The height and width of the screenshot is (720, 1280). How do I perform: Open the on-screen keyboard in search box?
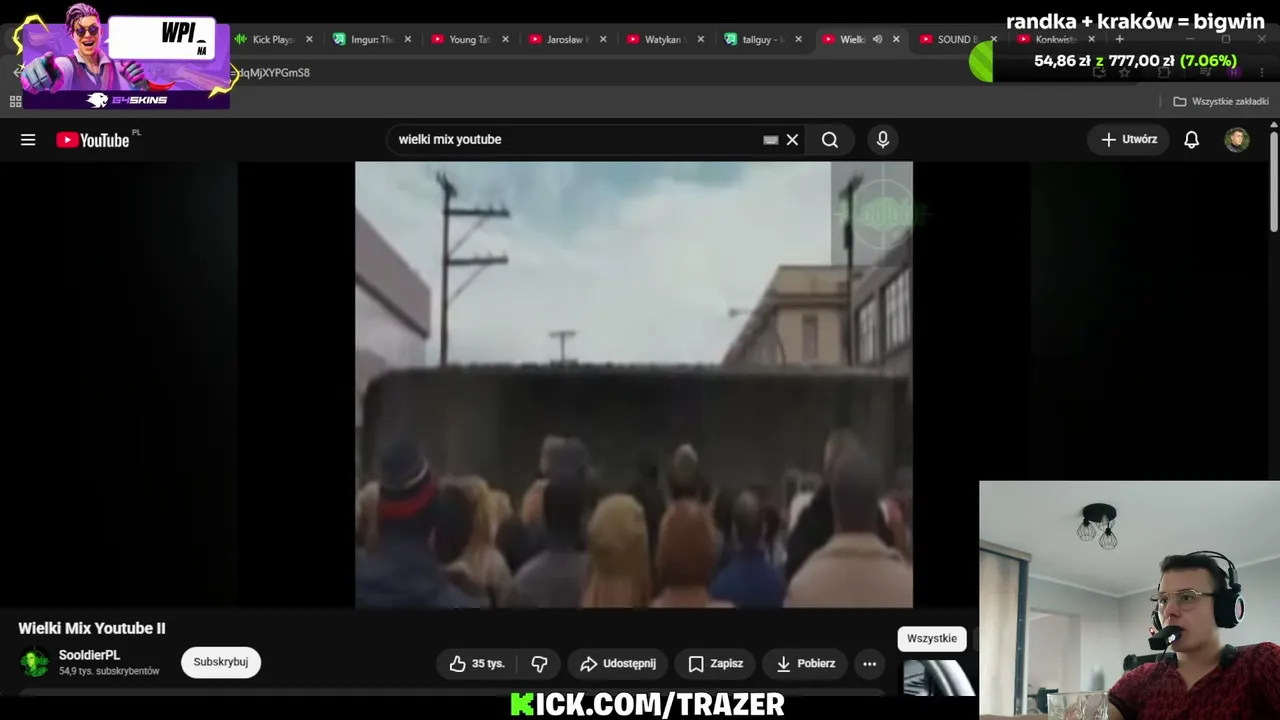pos(770,140)
